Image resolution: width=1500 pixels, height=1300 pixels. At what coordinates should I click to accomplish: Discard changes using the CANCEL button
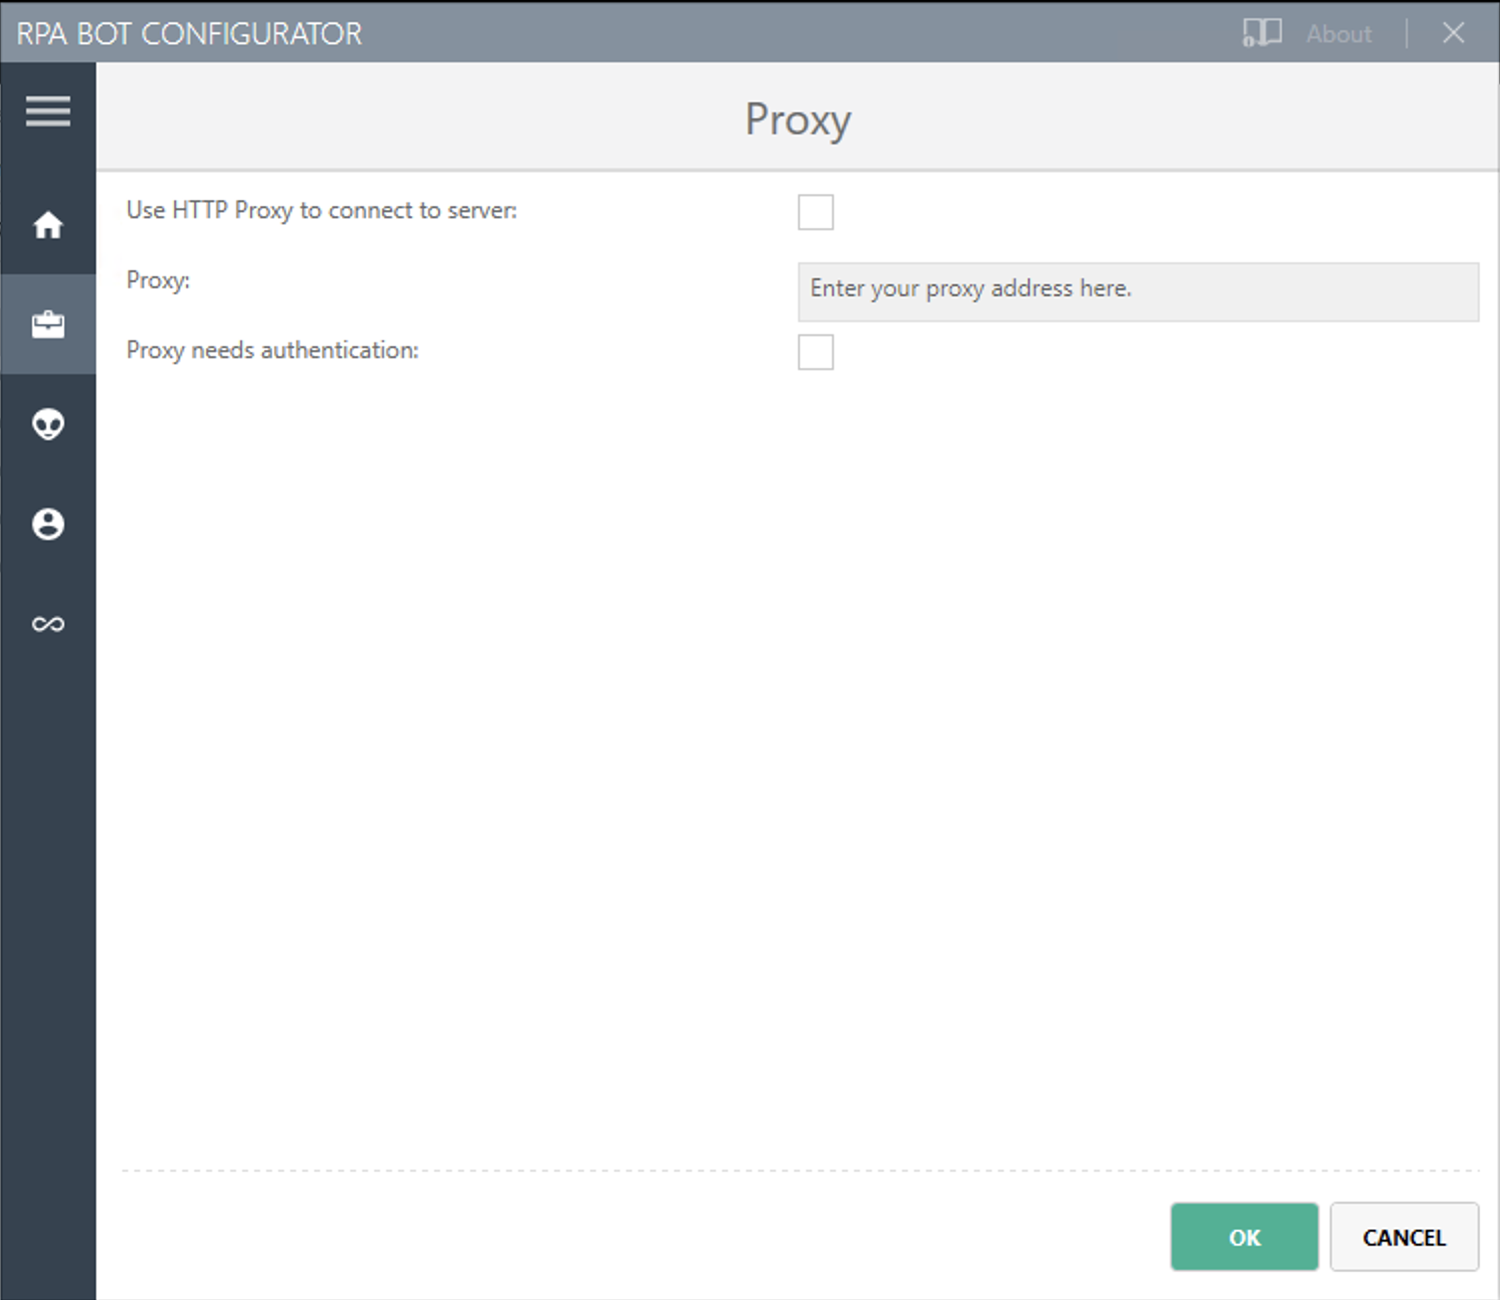[x=1404, y=1237]
